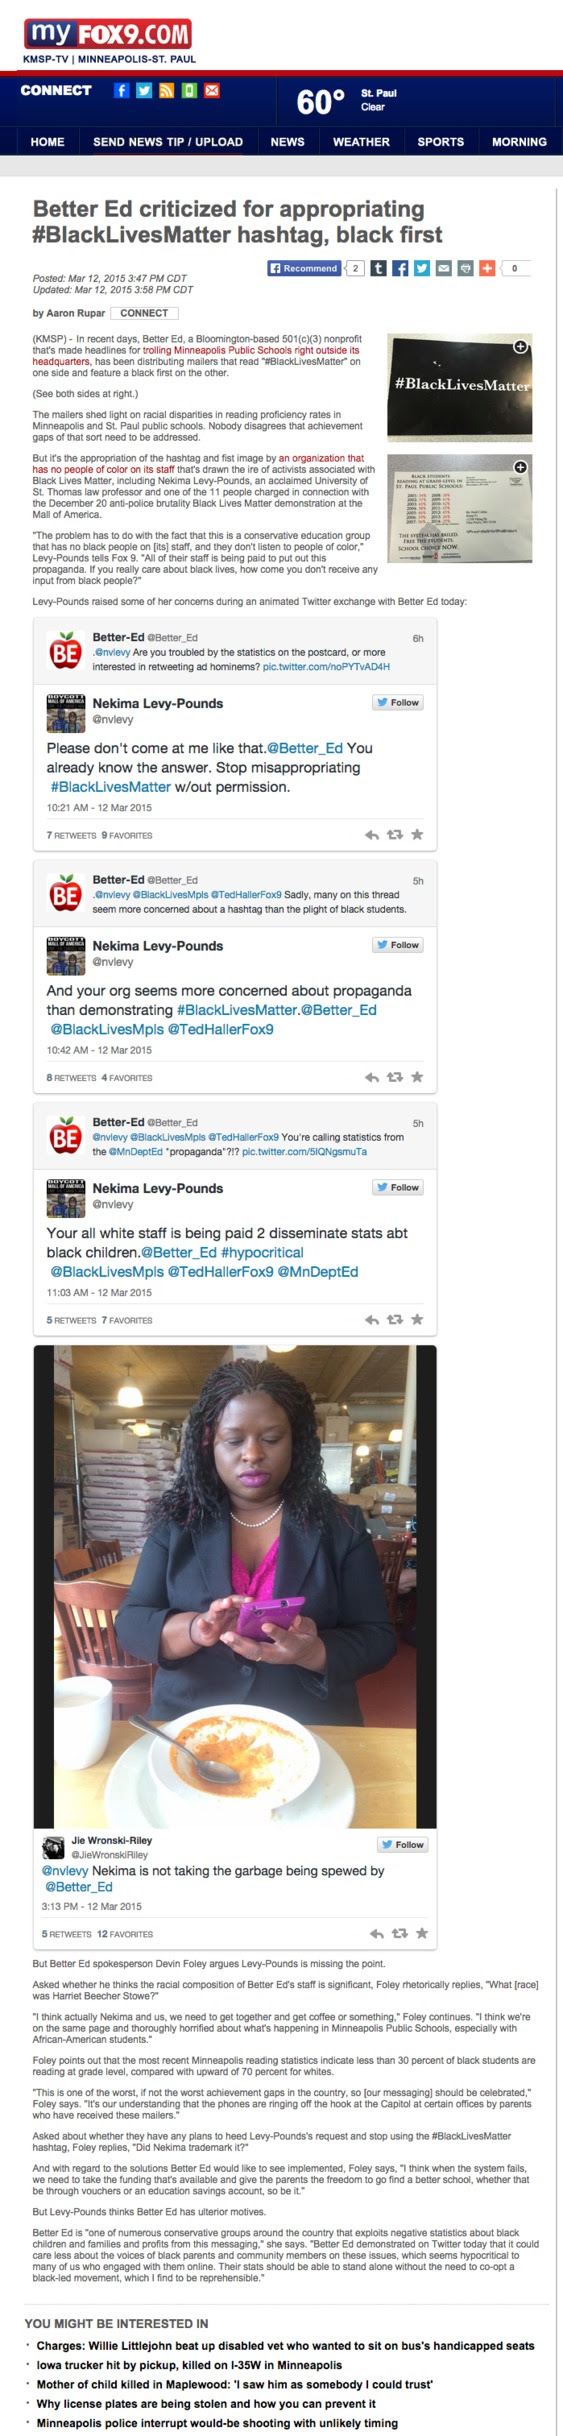Click the print icon in share bar

466,268
